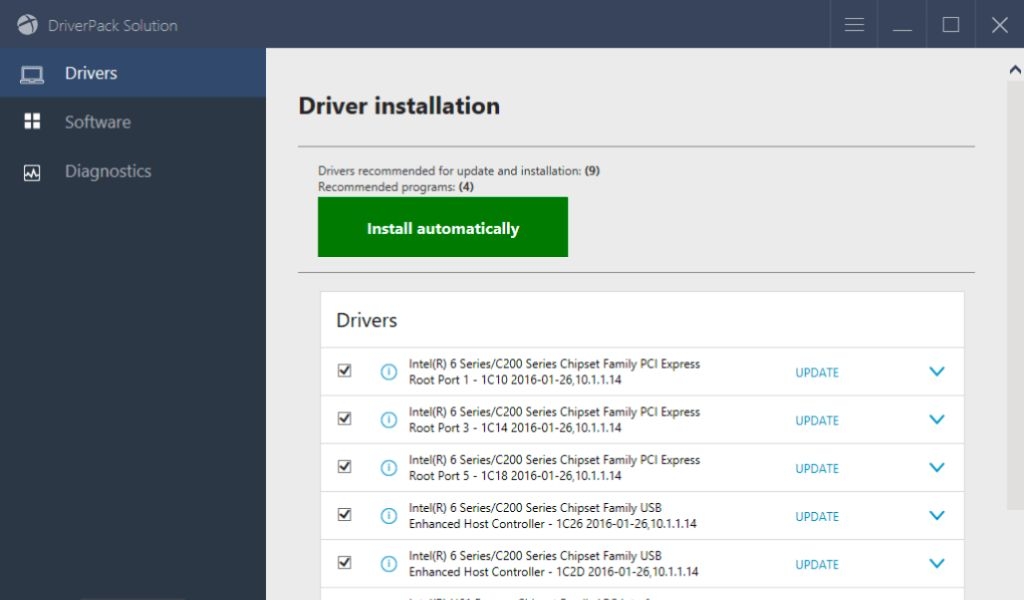Open the Software section icon
The width and height of the screenshot is (1024, 600).
[34, 122]
